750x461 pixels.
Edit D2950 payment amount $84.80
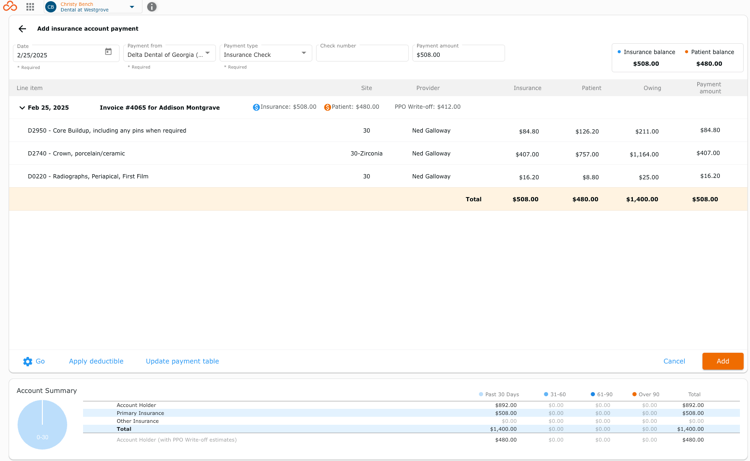[710, 130]
